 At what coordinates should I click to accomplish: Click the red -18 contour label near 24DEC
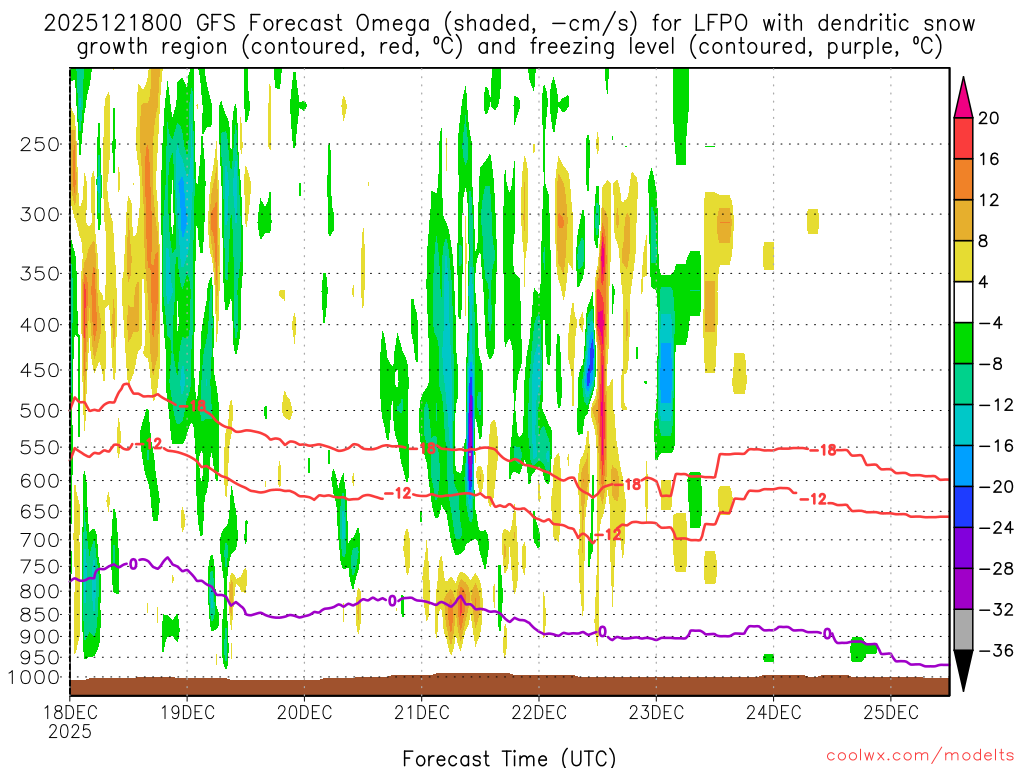pyautogui.click(x=823, y=450)
